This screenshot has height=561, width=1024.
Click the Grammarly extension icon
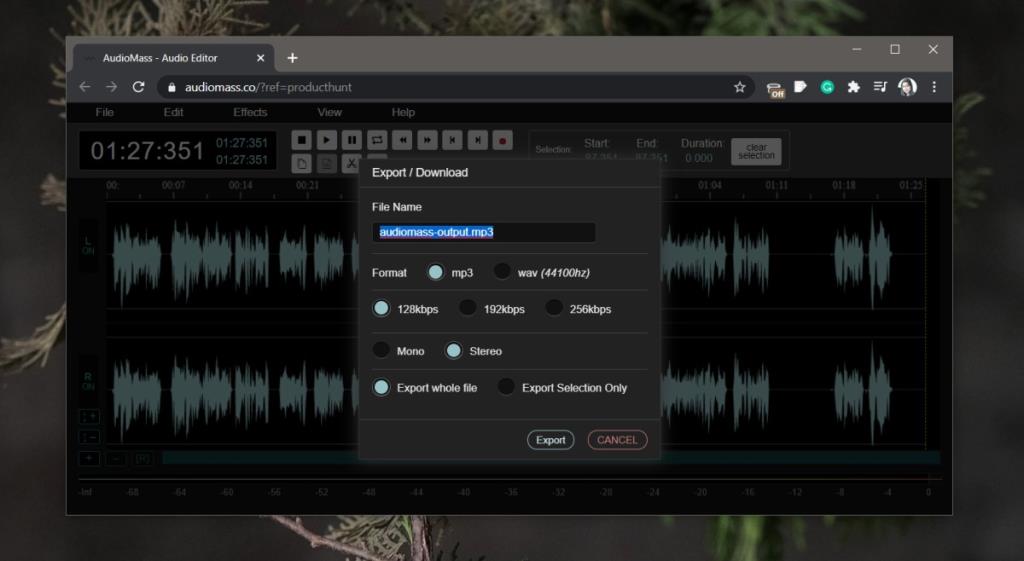coord(827,87)
